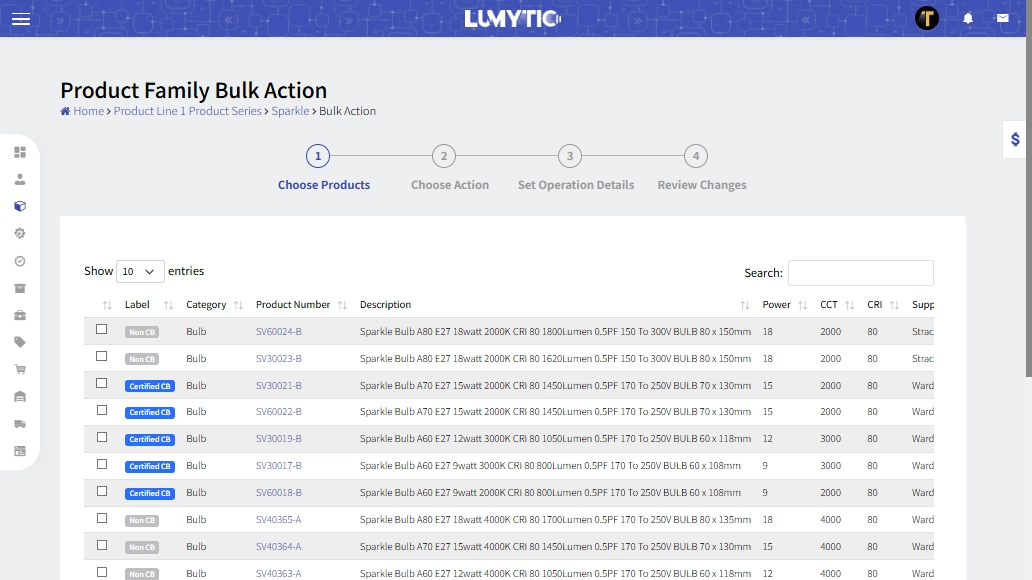Check the SV60022-B row checkbox
Image resolution: width=1032 pixels, height=580 pixels.
click(101, 410)
